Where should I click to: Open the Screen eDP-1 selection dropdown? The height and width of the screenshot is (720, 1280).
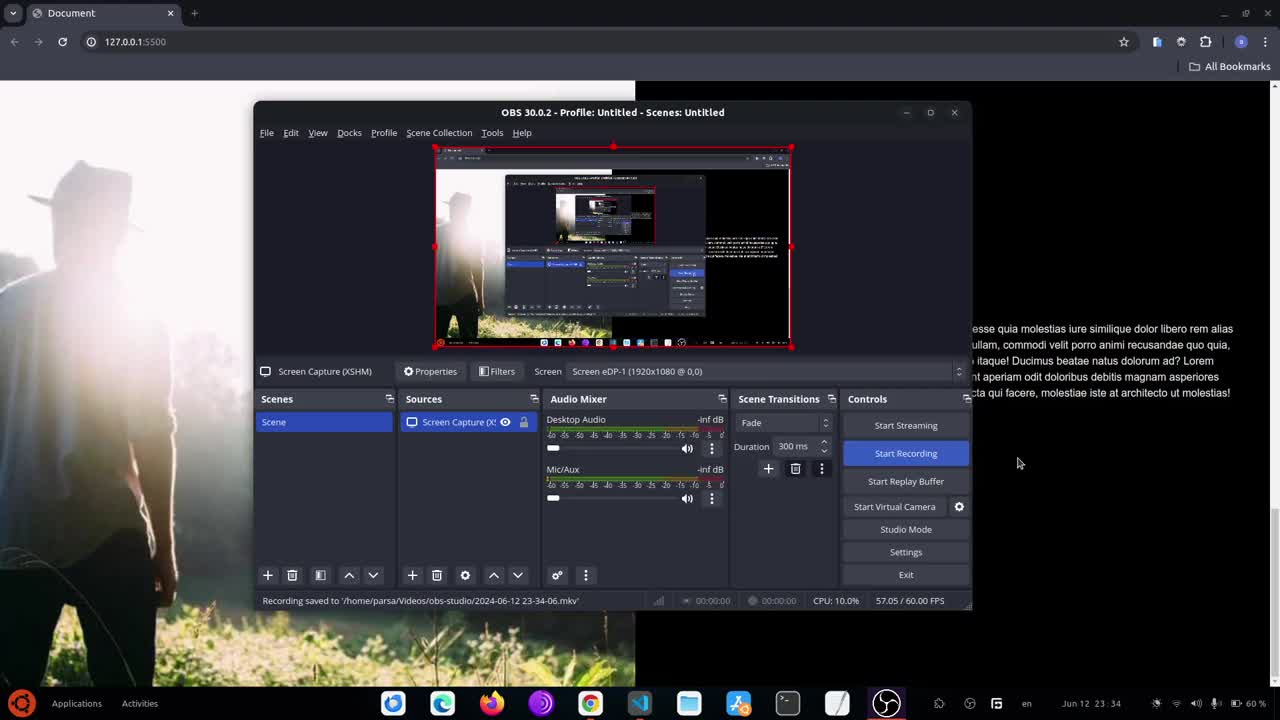766,371
